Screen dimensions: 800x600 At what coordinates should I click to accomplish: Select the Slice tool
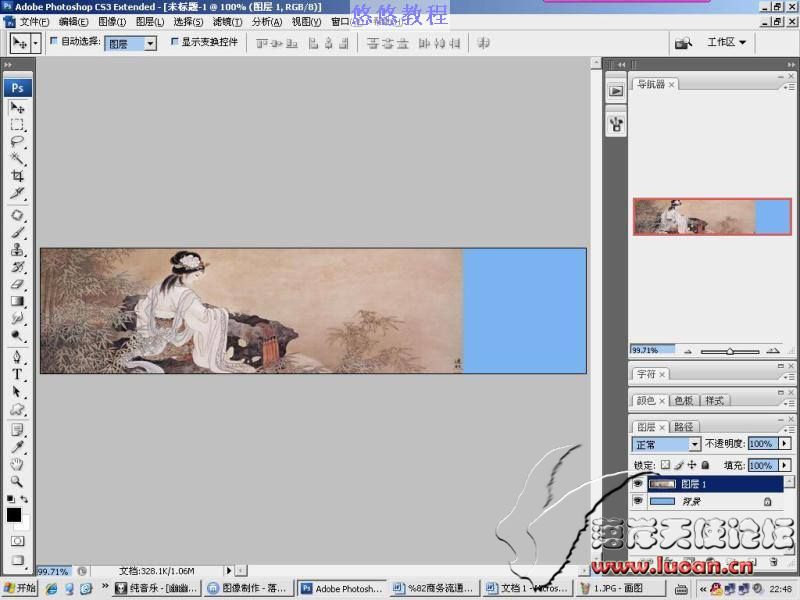17,193
